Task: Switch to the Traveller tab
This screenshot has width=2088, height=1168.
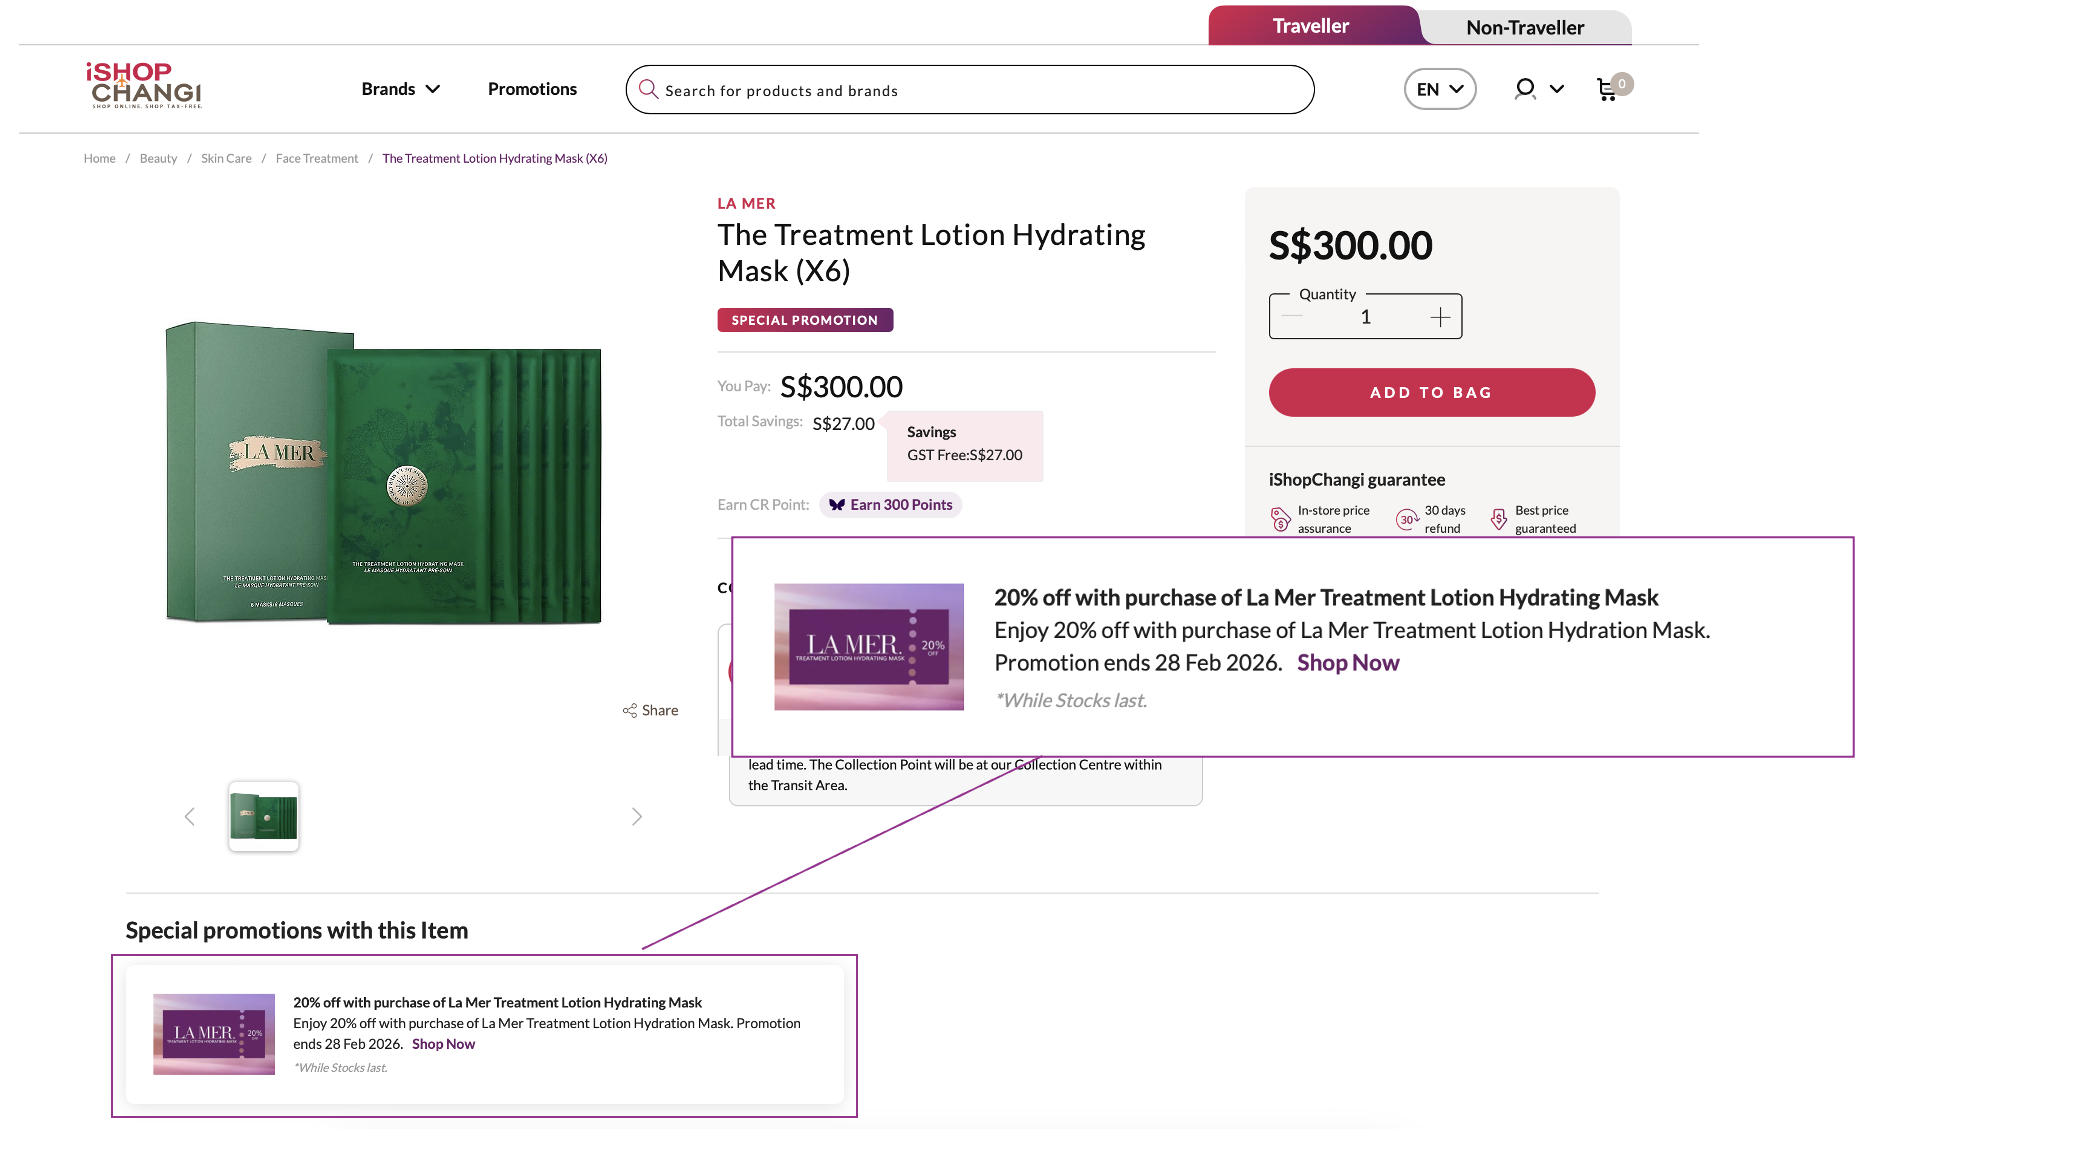Action: [1310, 26]
